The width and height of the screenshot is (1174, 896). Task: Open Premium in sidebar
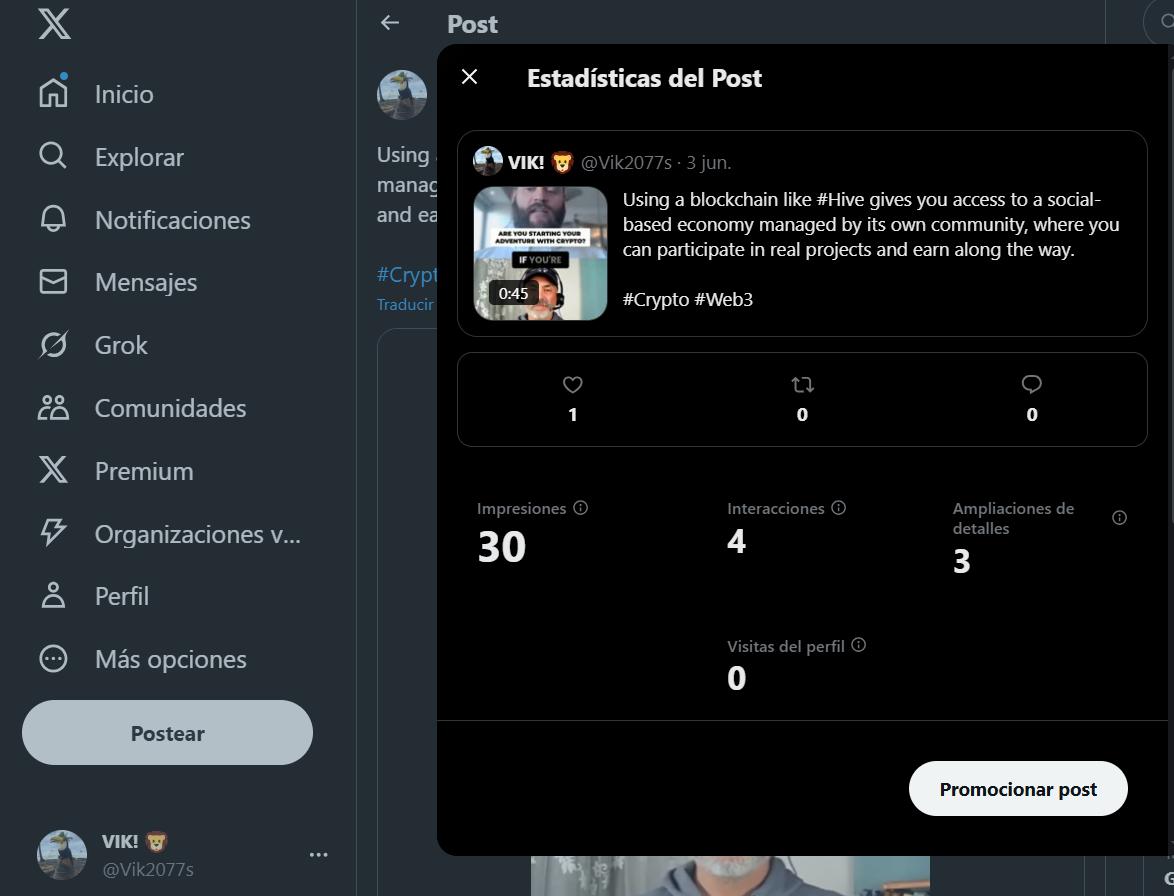point(145,472)
